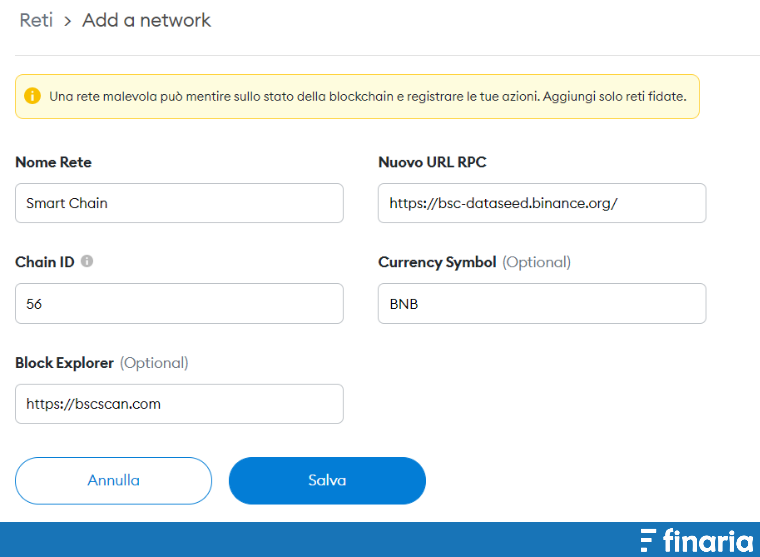The width and height of the screenshot is (760, 557).
Task: Click the Nuovo URL RPC label
Action: [x=432, y=162]
